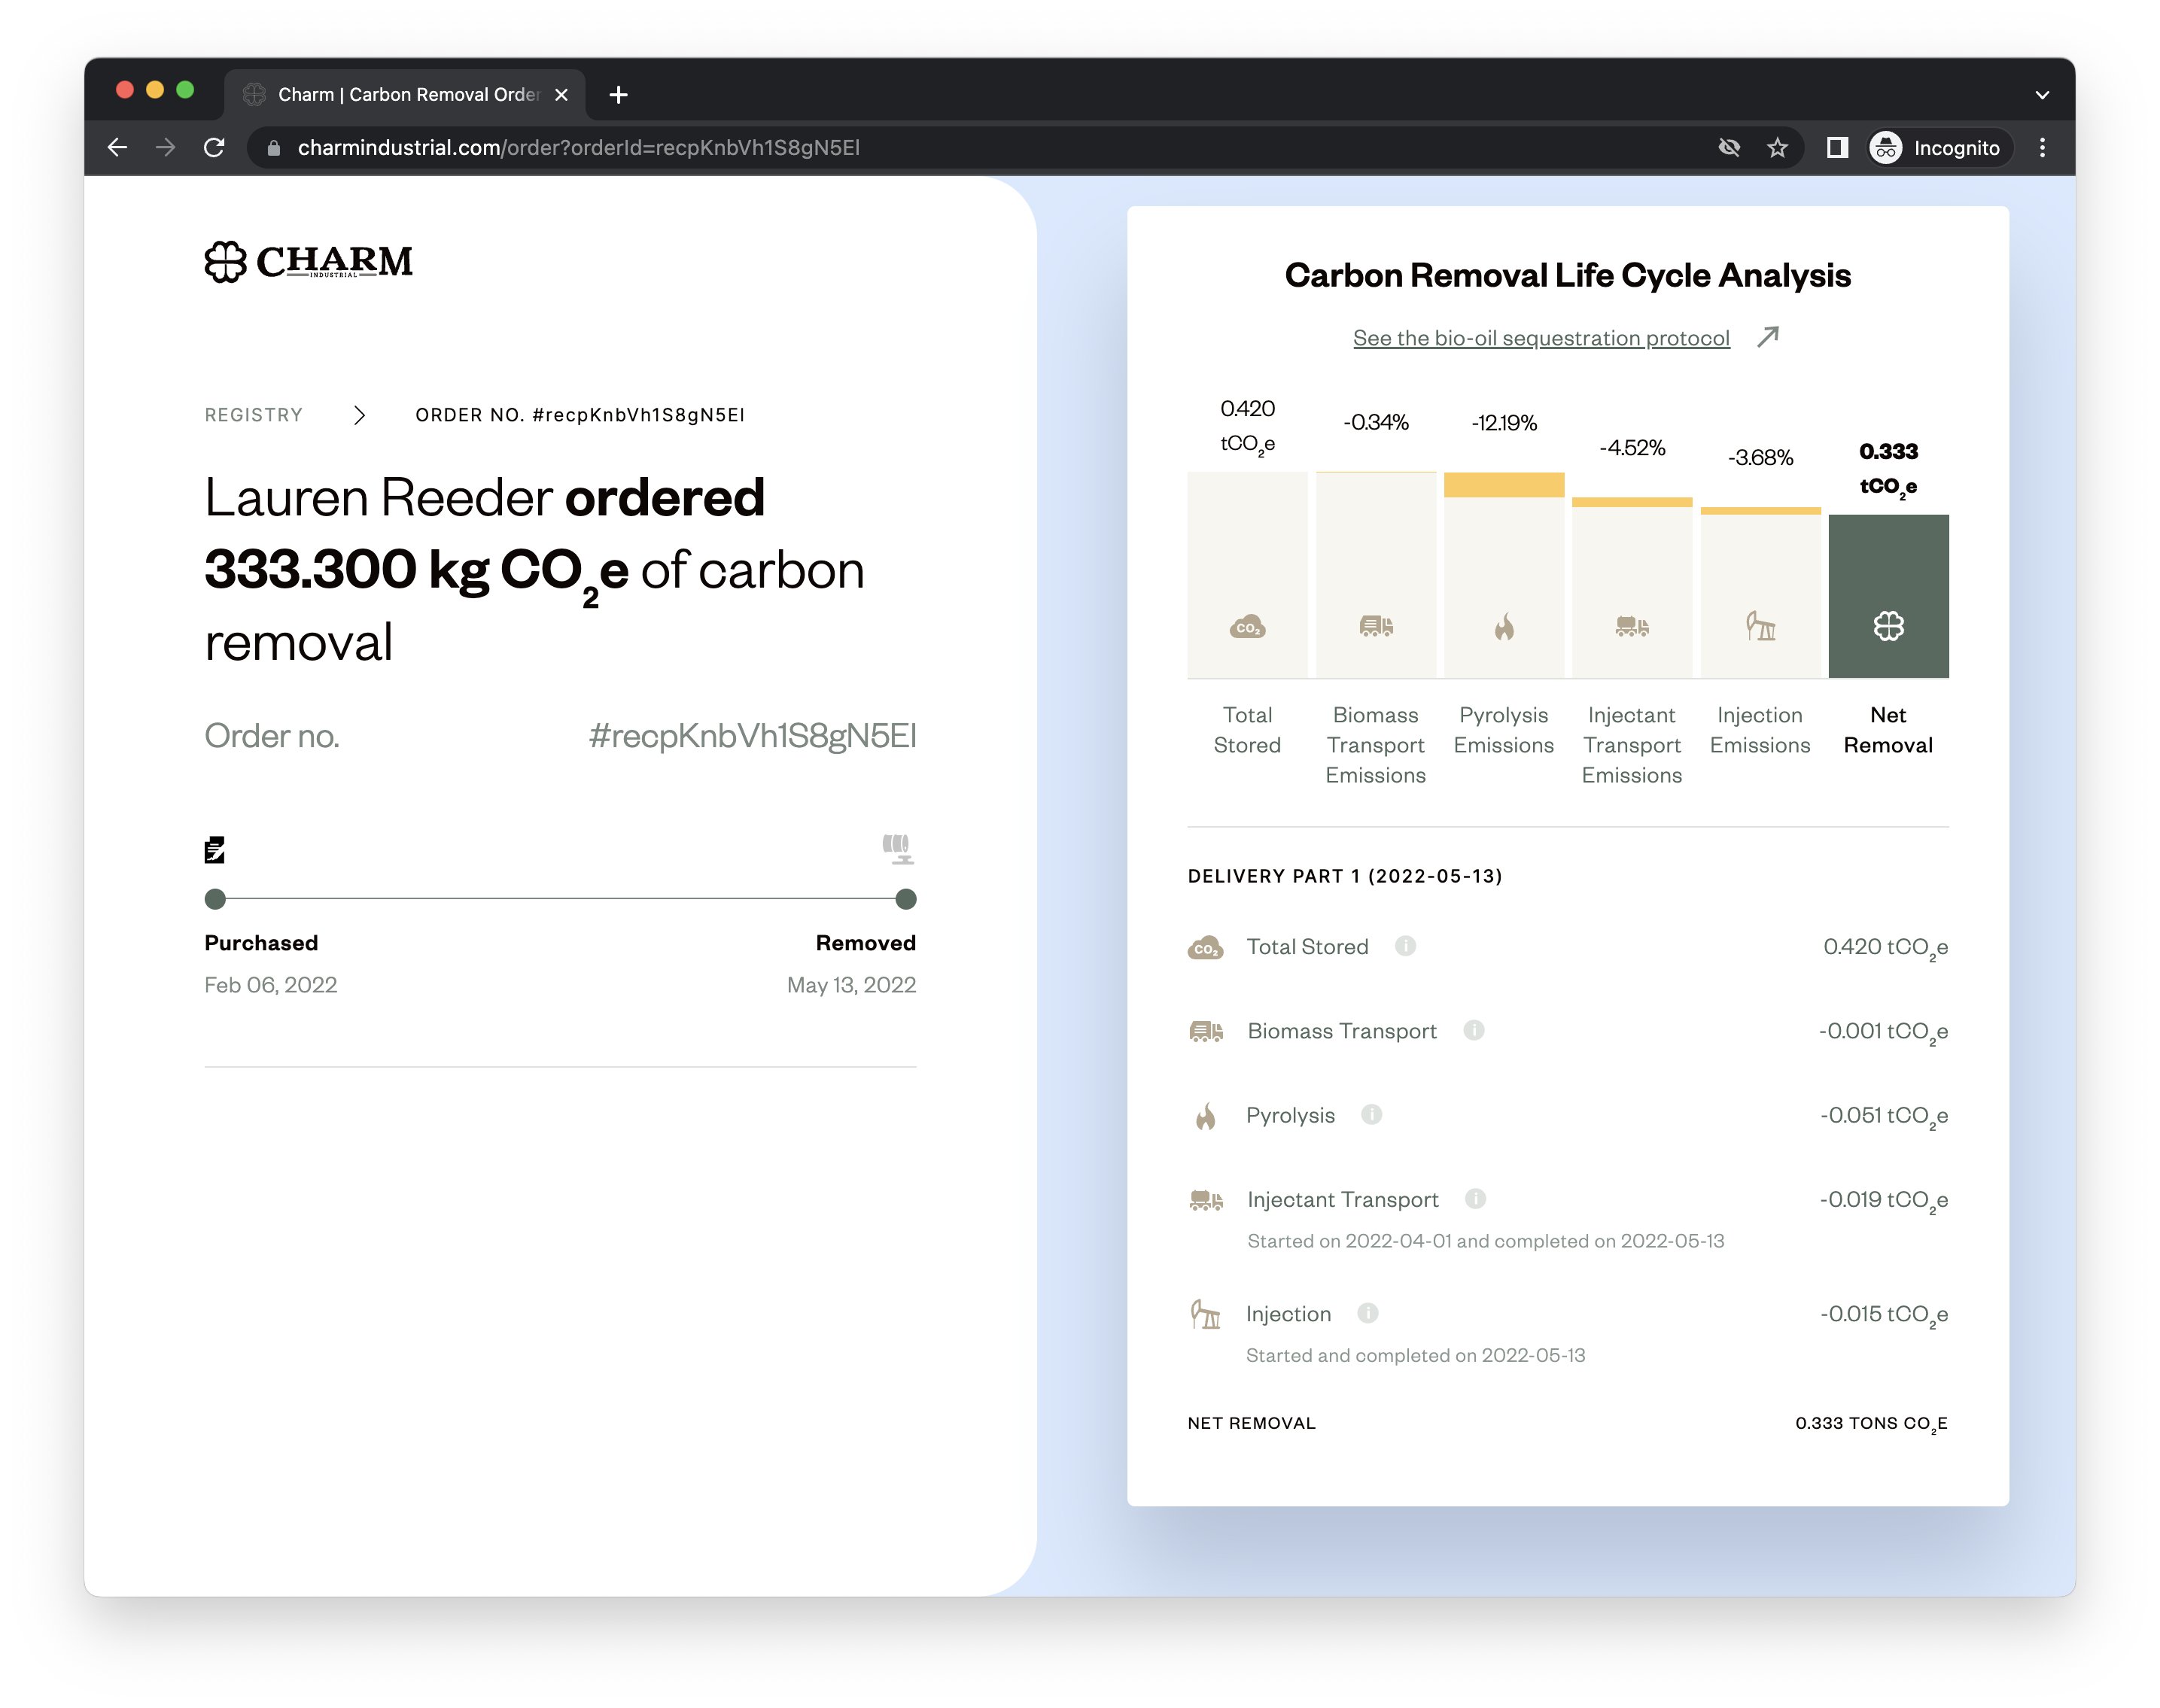Click breadcrumb chevron after REGISTRY
Image resolution: width=2160 pixels, height=1708 pixels.
pyautogui.click(x=359, y=415)
